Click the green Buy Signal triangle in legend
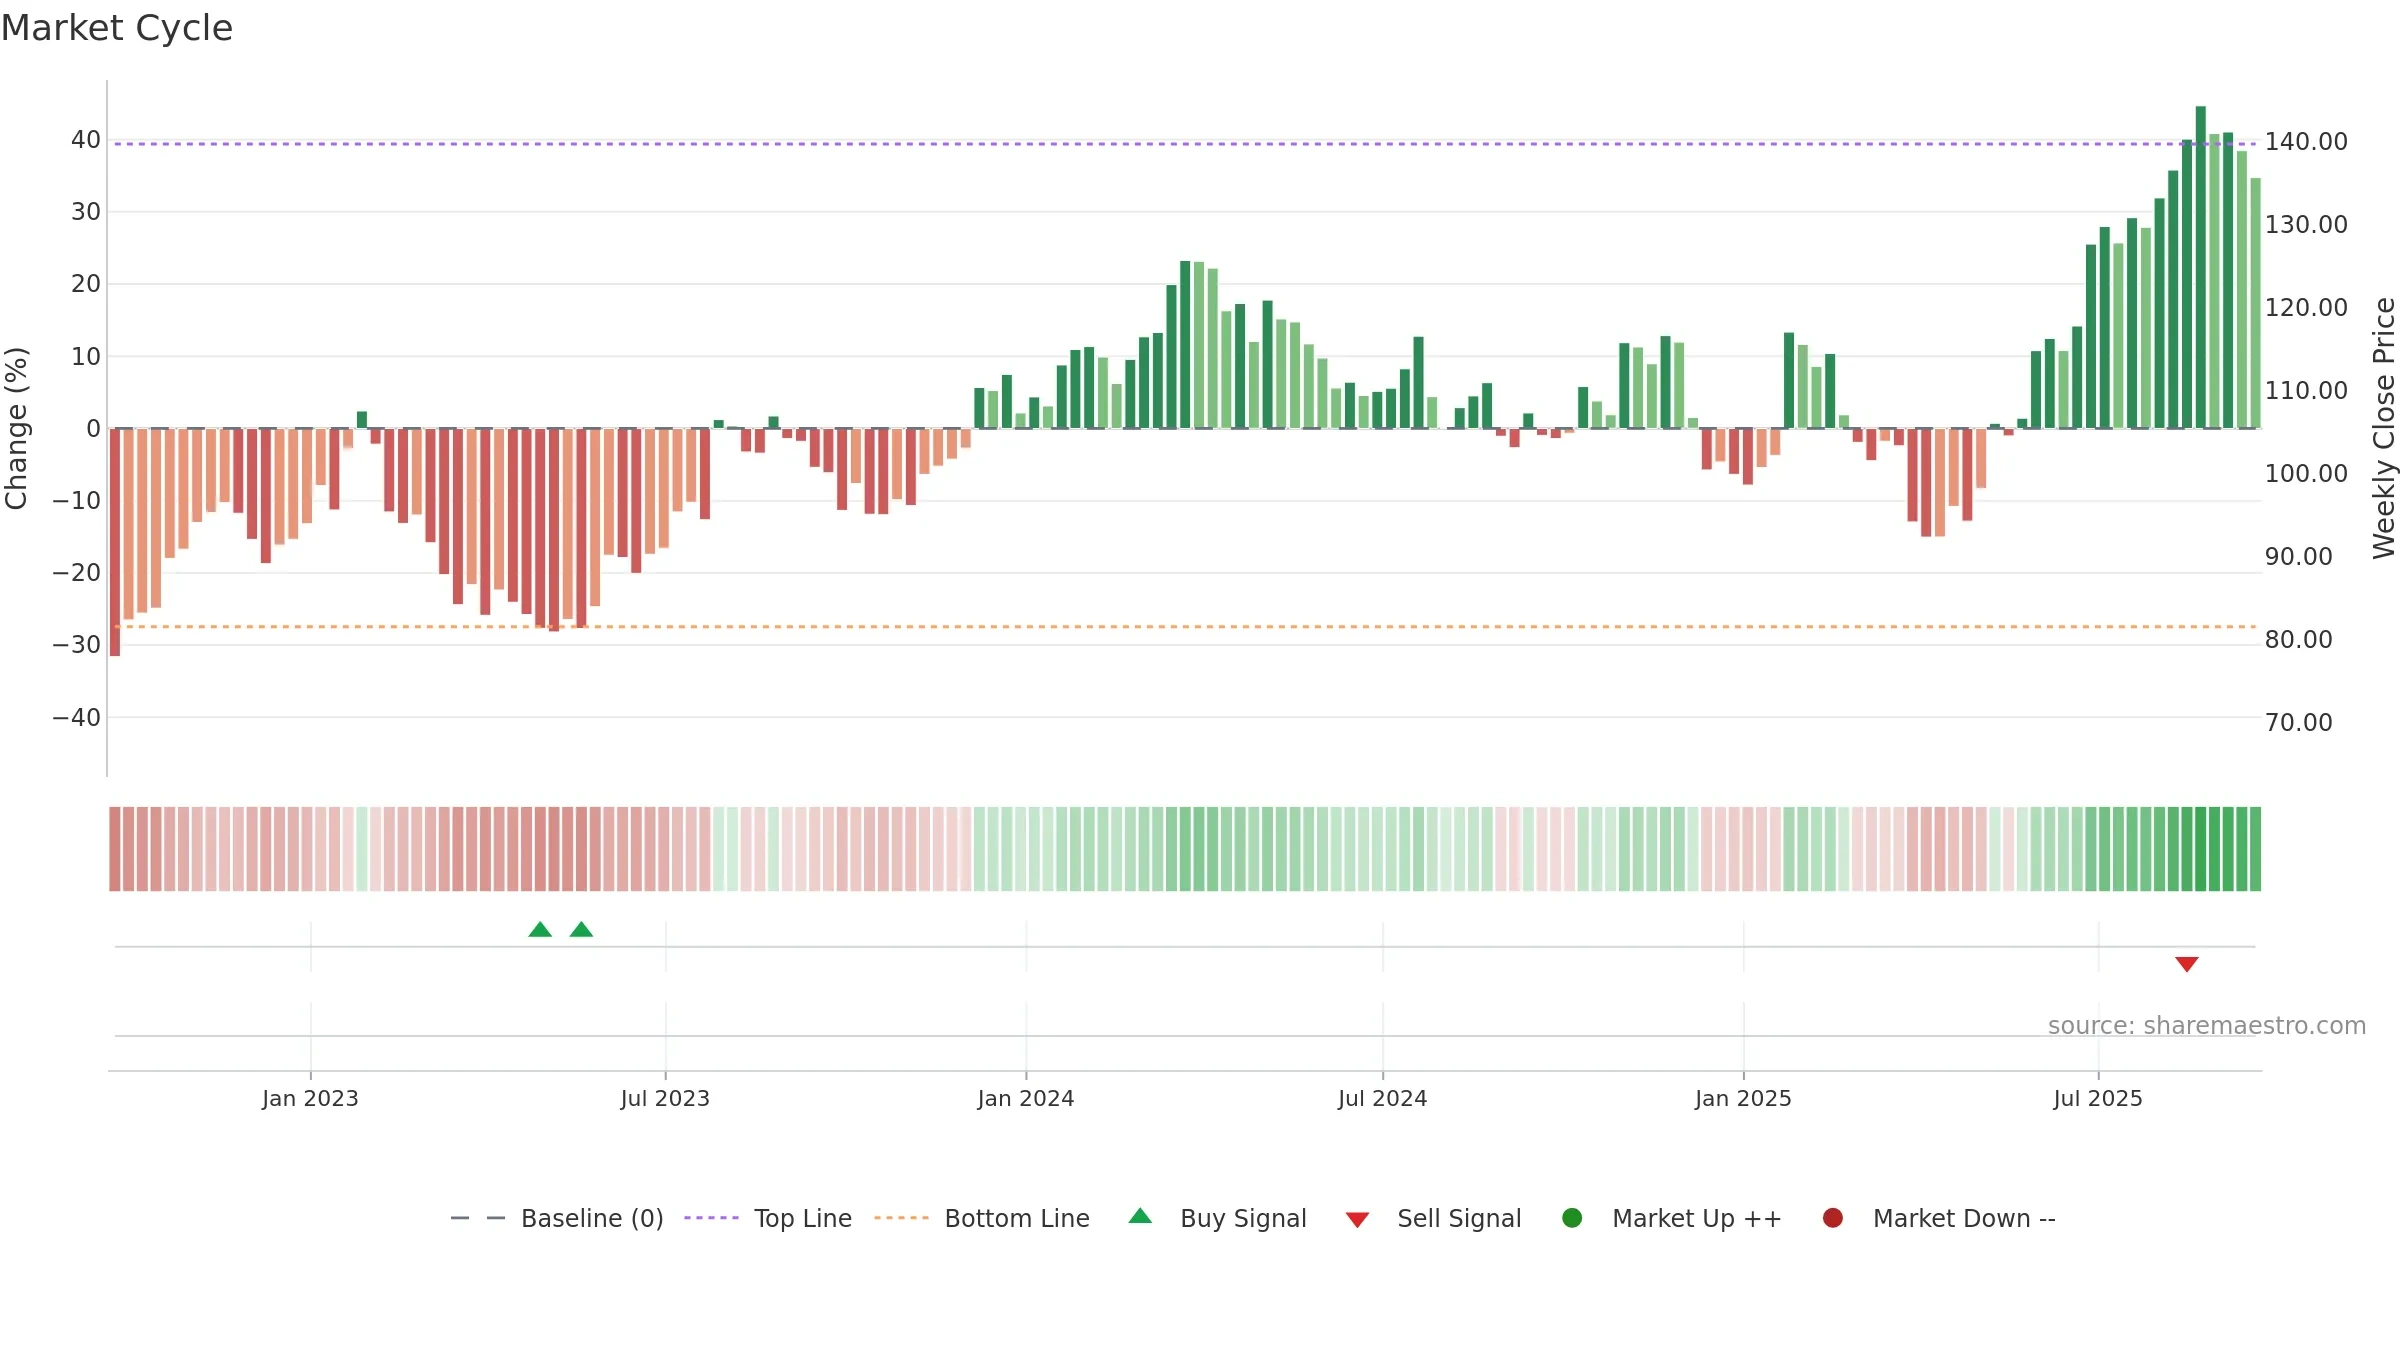The width and height of the screenshot is (2400, 1350). [1140, 1216]
